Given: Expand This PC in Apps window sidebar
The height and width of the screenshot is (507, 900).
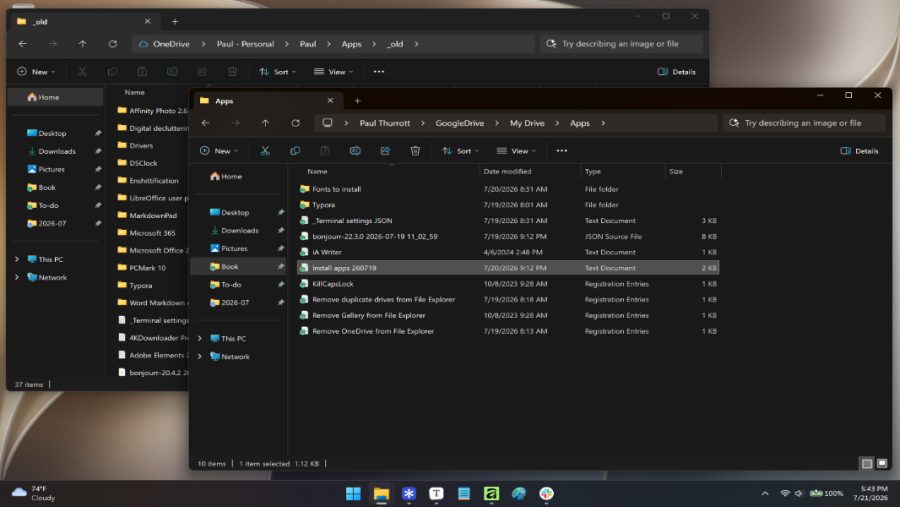Looking at the screenshot, I should click(199, 338).
